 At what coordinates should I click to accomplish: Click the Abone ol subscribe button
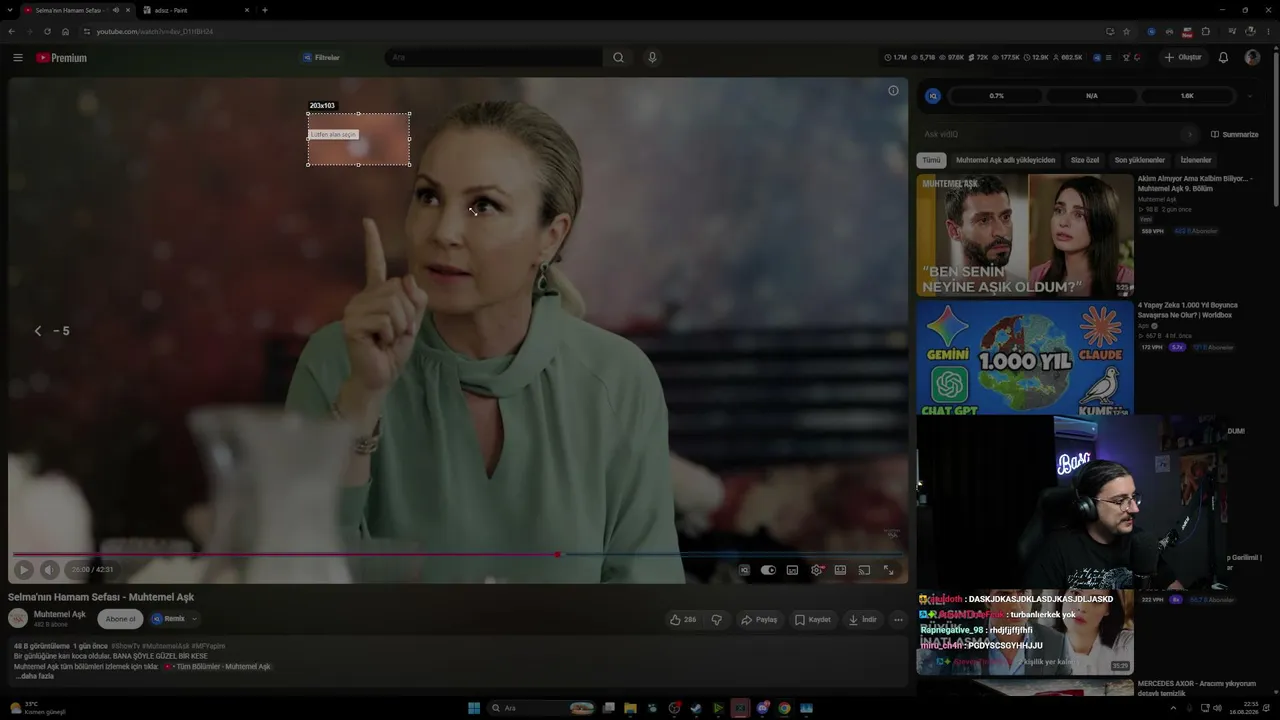(x=120, y=619)
